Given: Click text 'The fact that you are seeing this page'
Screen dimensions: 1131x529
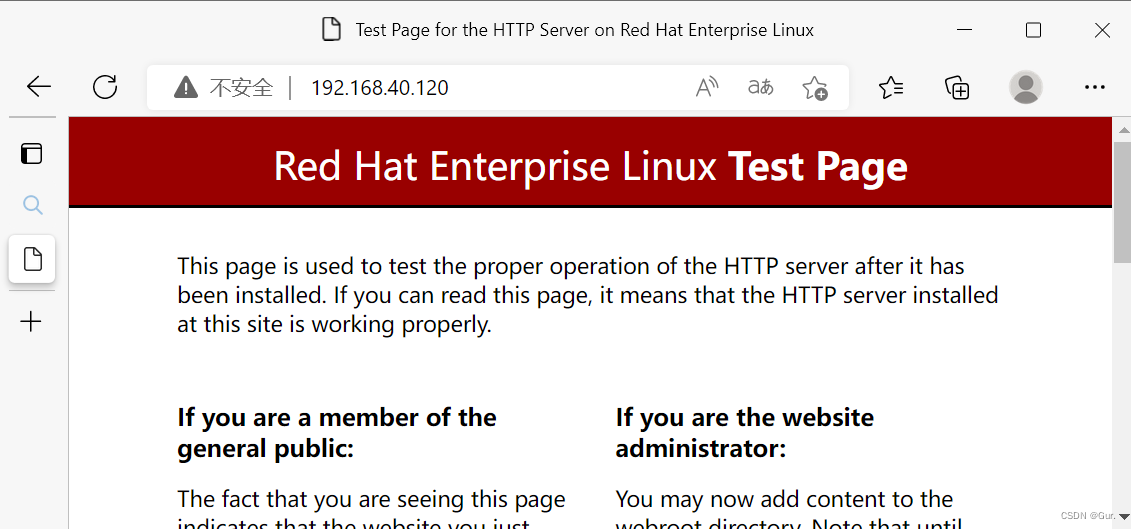Looking at the screenshot, I should pos(371,499).
